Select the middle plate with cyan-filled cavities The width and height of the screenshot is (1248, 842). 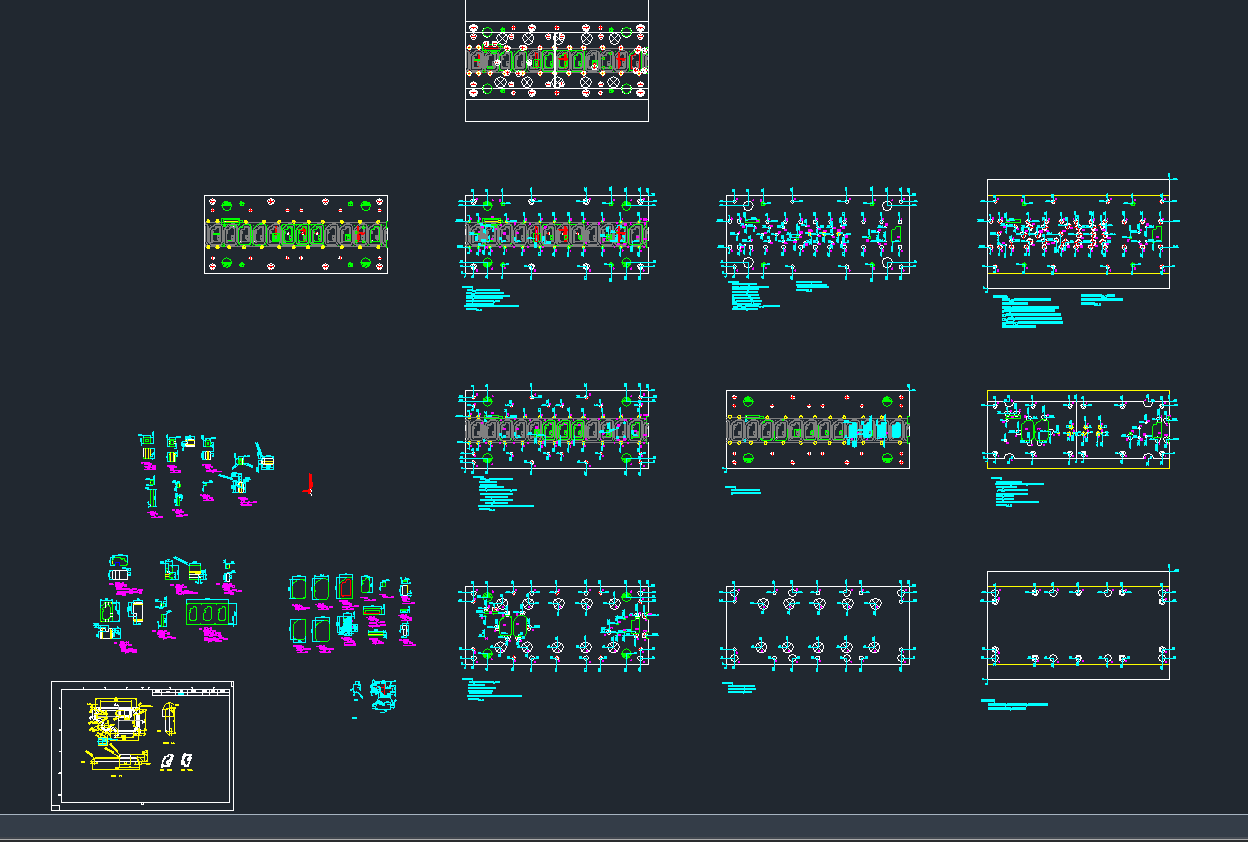[x=817, y=429]
